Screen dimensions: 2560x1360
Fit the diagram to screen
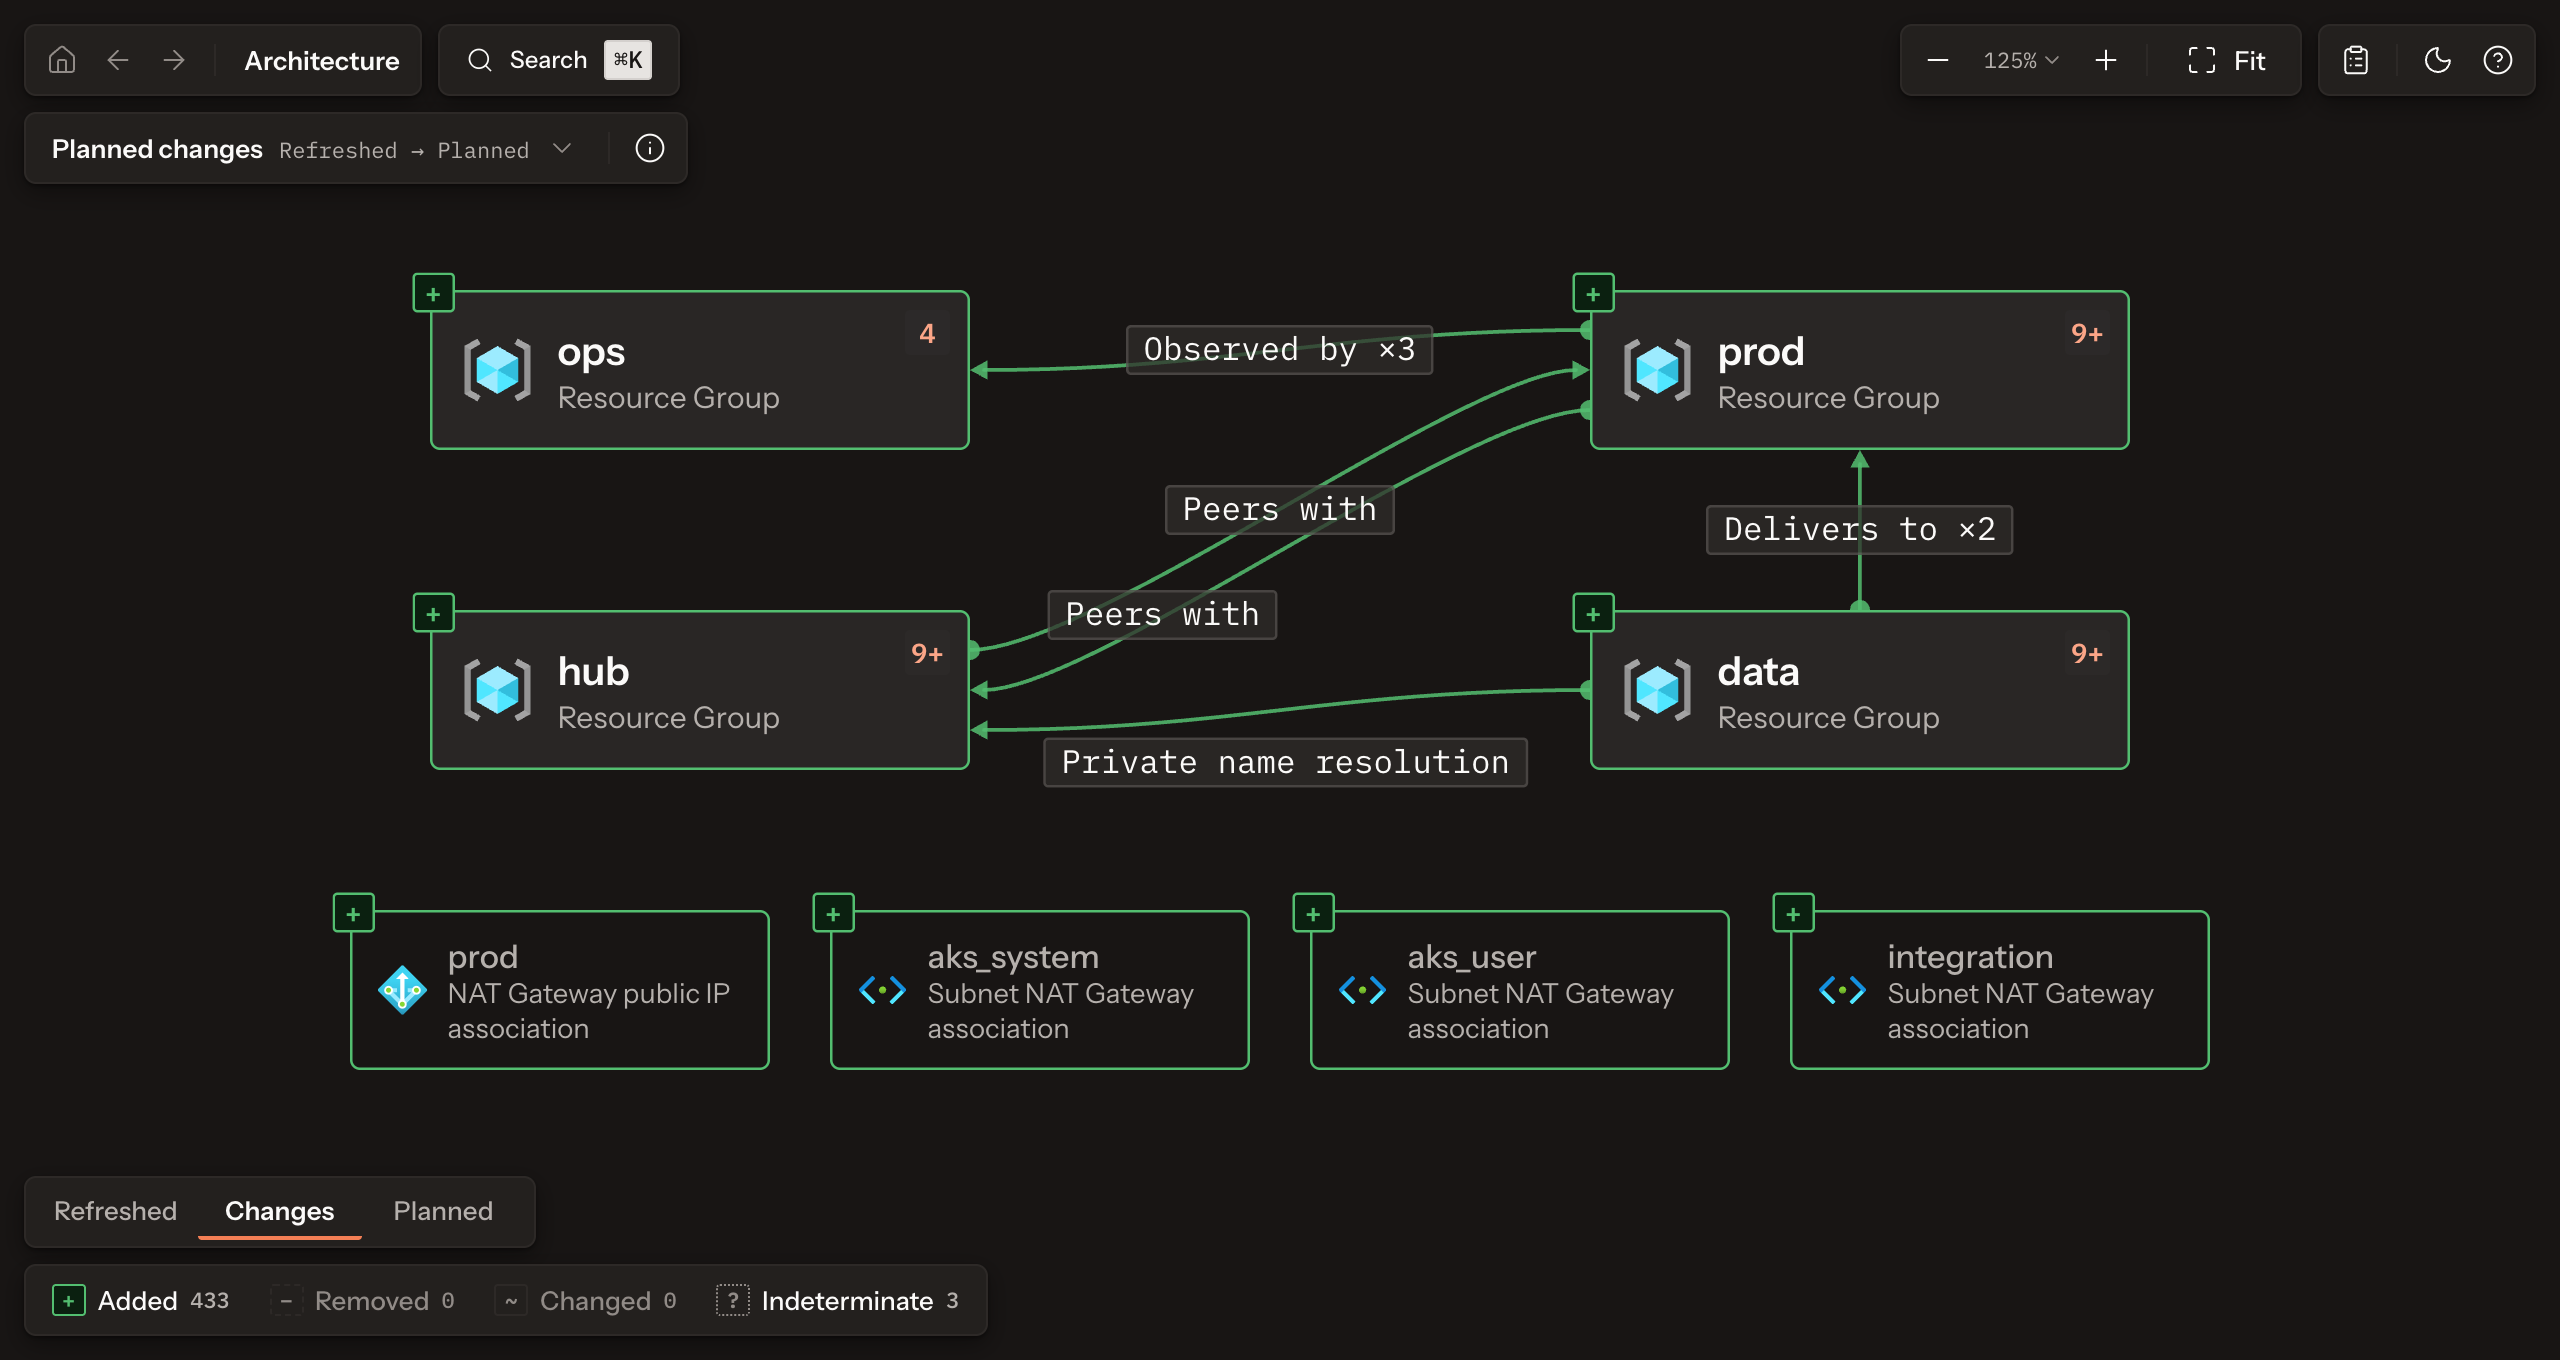click(x=2226, y=60)
